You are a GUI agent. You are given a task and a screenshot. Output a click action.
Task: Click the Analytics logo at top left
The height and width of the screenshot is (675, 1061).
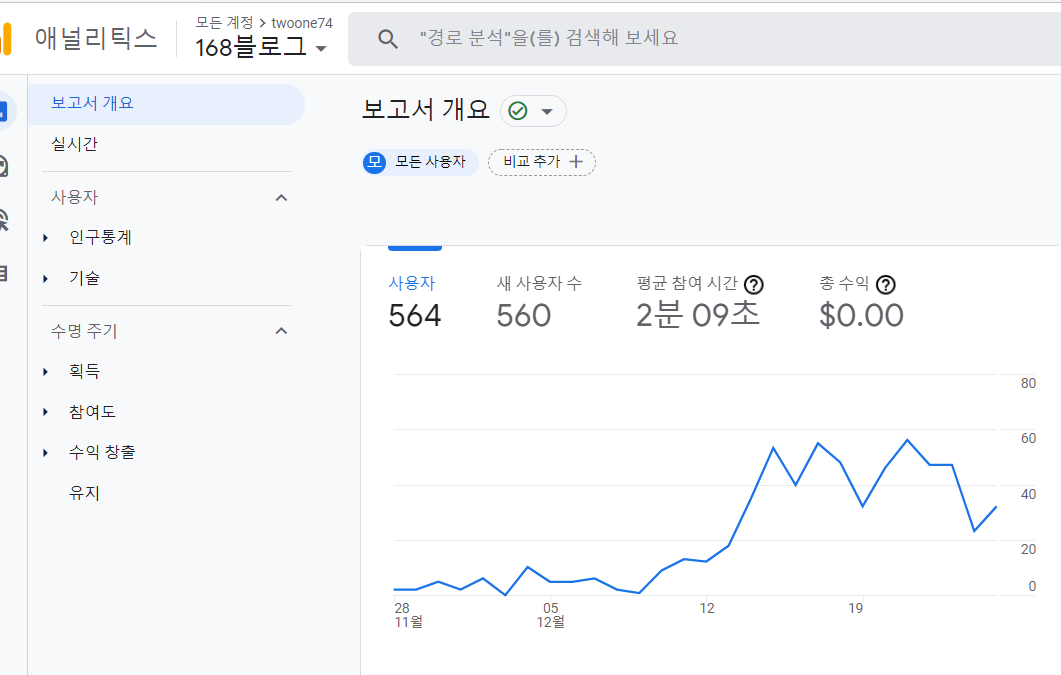(80, 38)
